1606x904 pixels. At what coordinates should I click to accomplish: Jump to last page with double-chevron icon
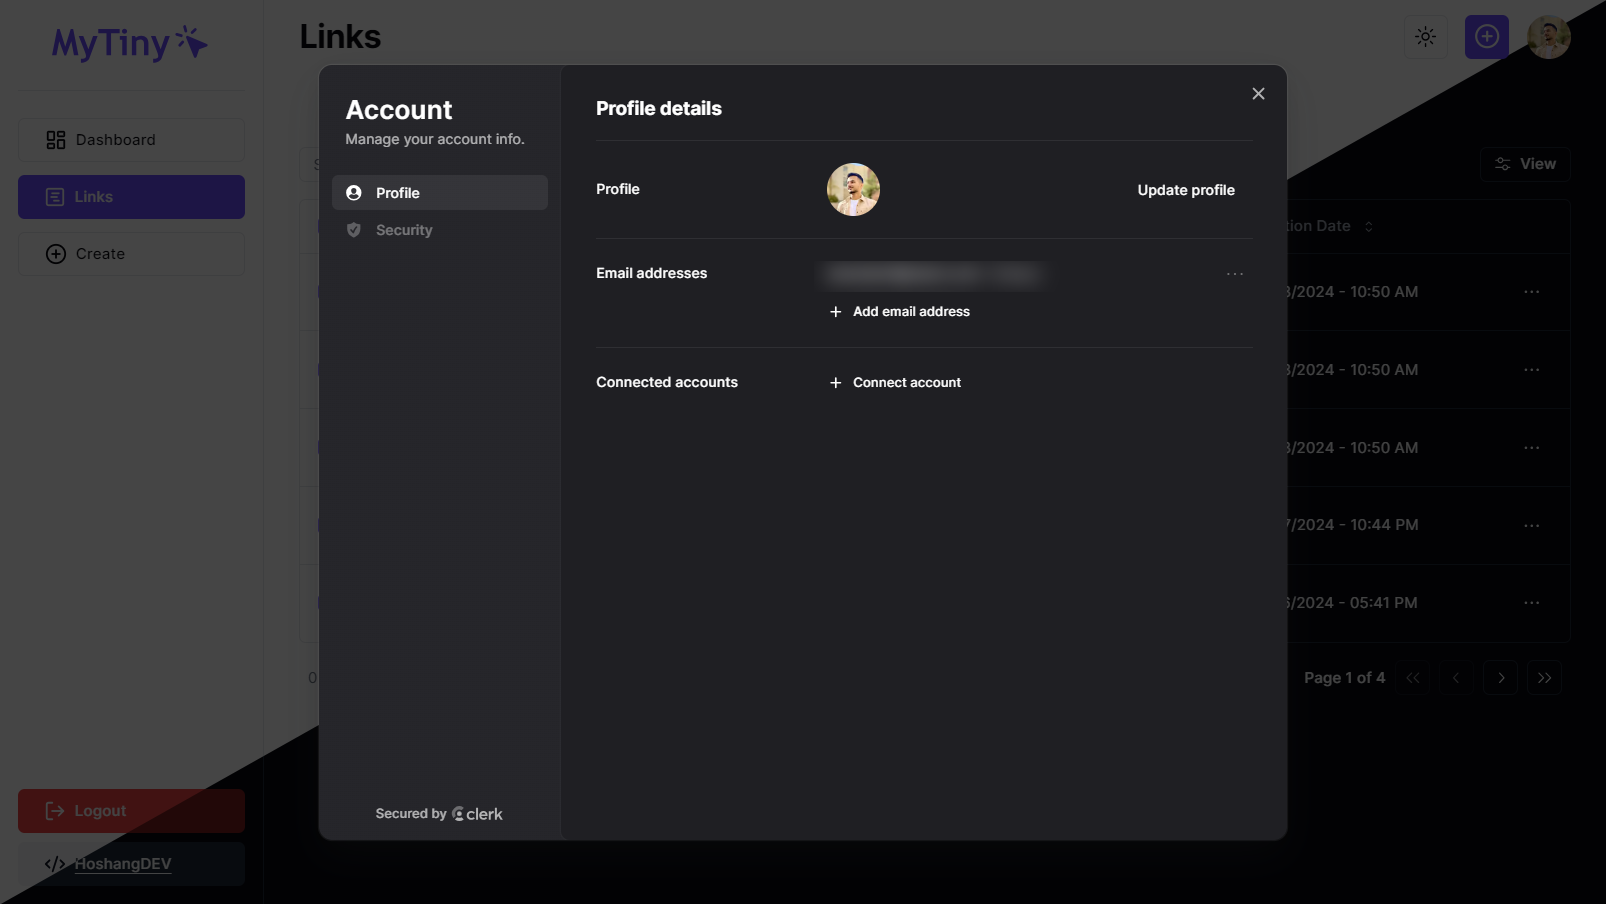1544,677
